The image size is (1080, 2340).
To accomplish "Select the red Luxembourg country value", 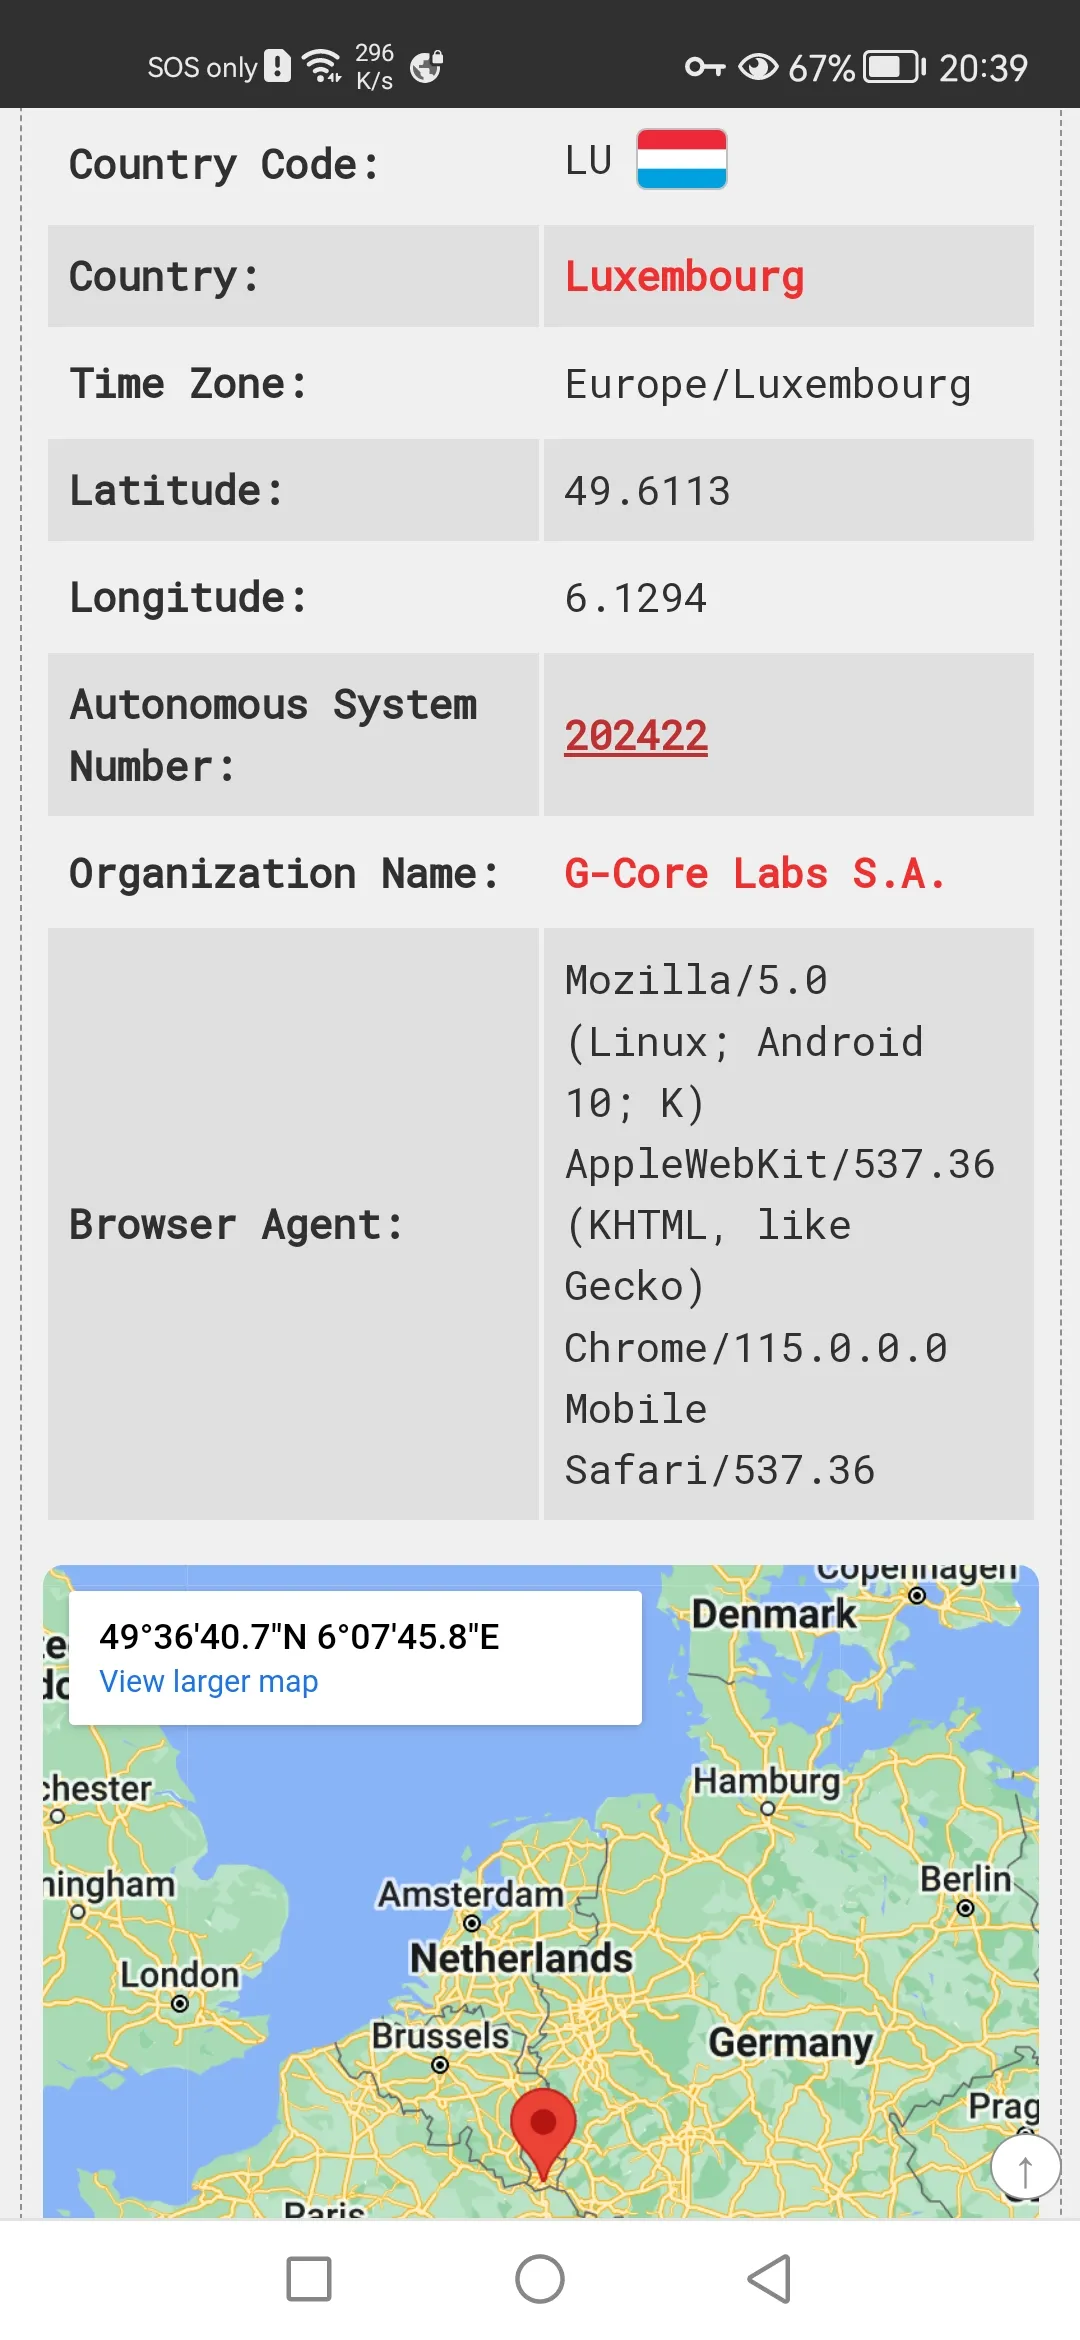I will [685, 277].
